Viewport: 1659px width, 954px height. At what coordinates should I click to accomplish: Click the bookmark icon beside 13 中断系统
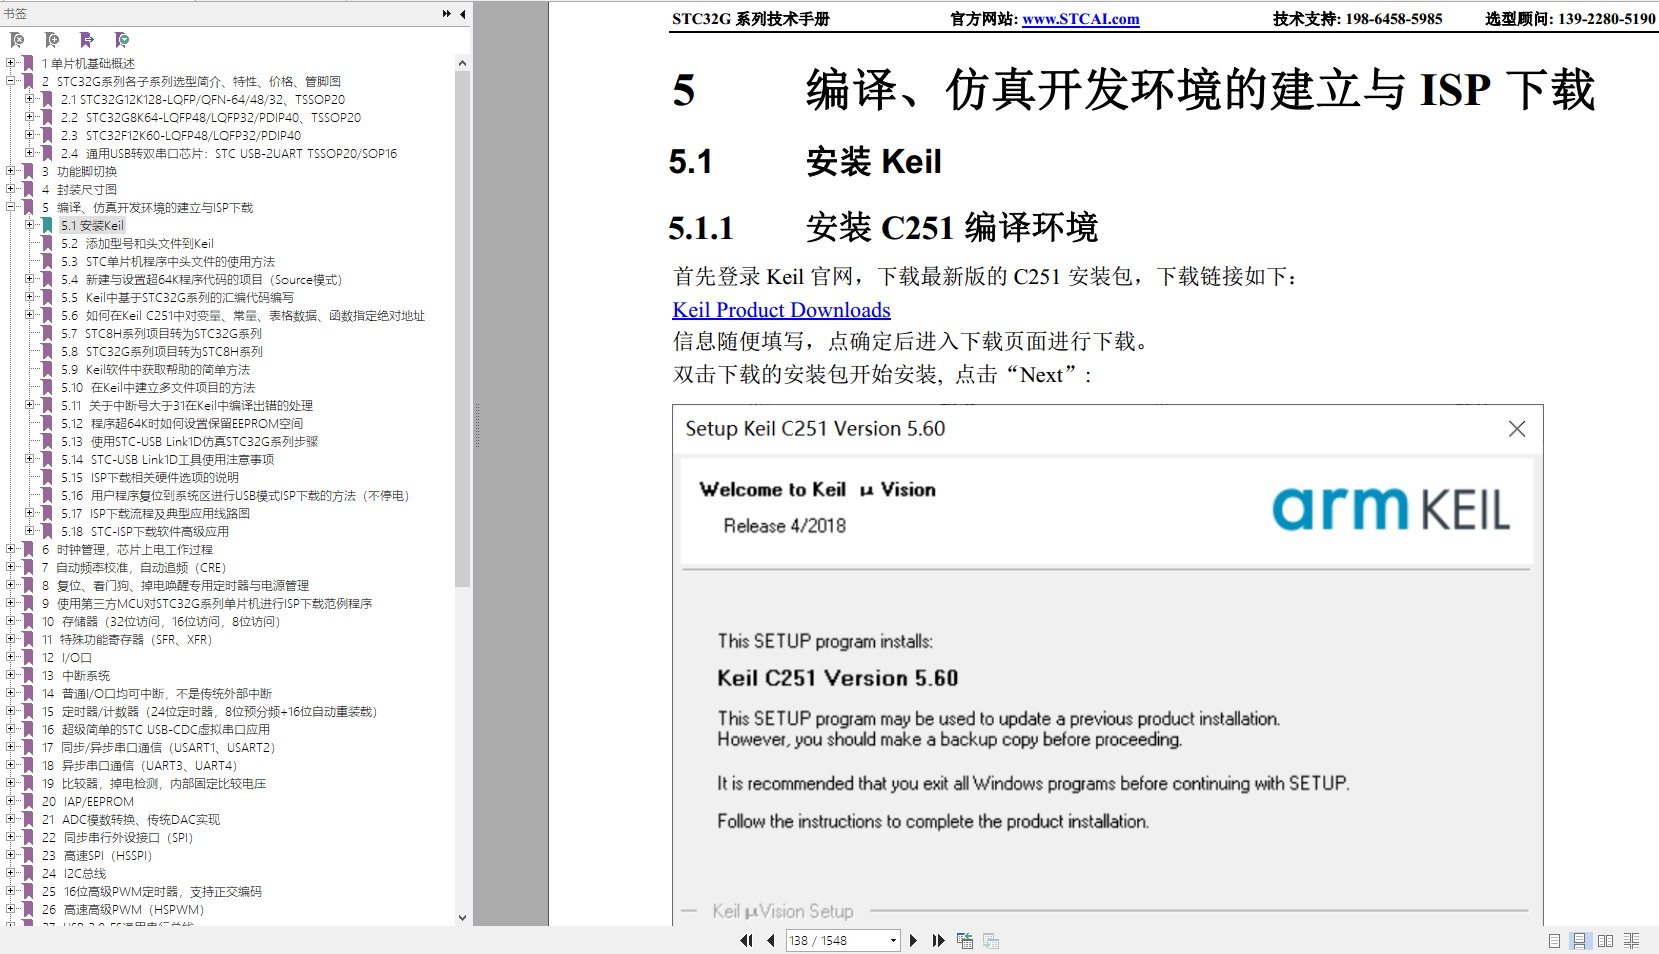point(29,675)
